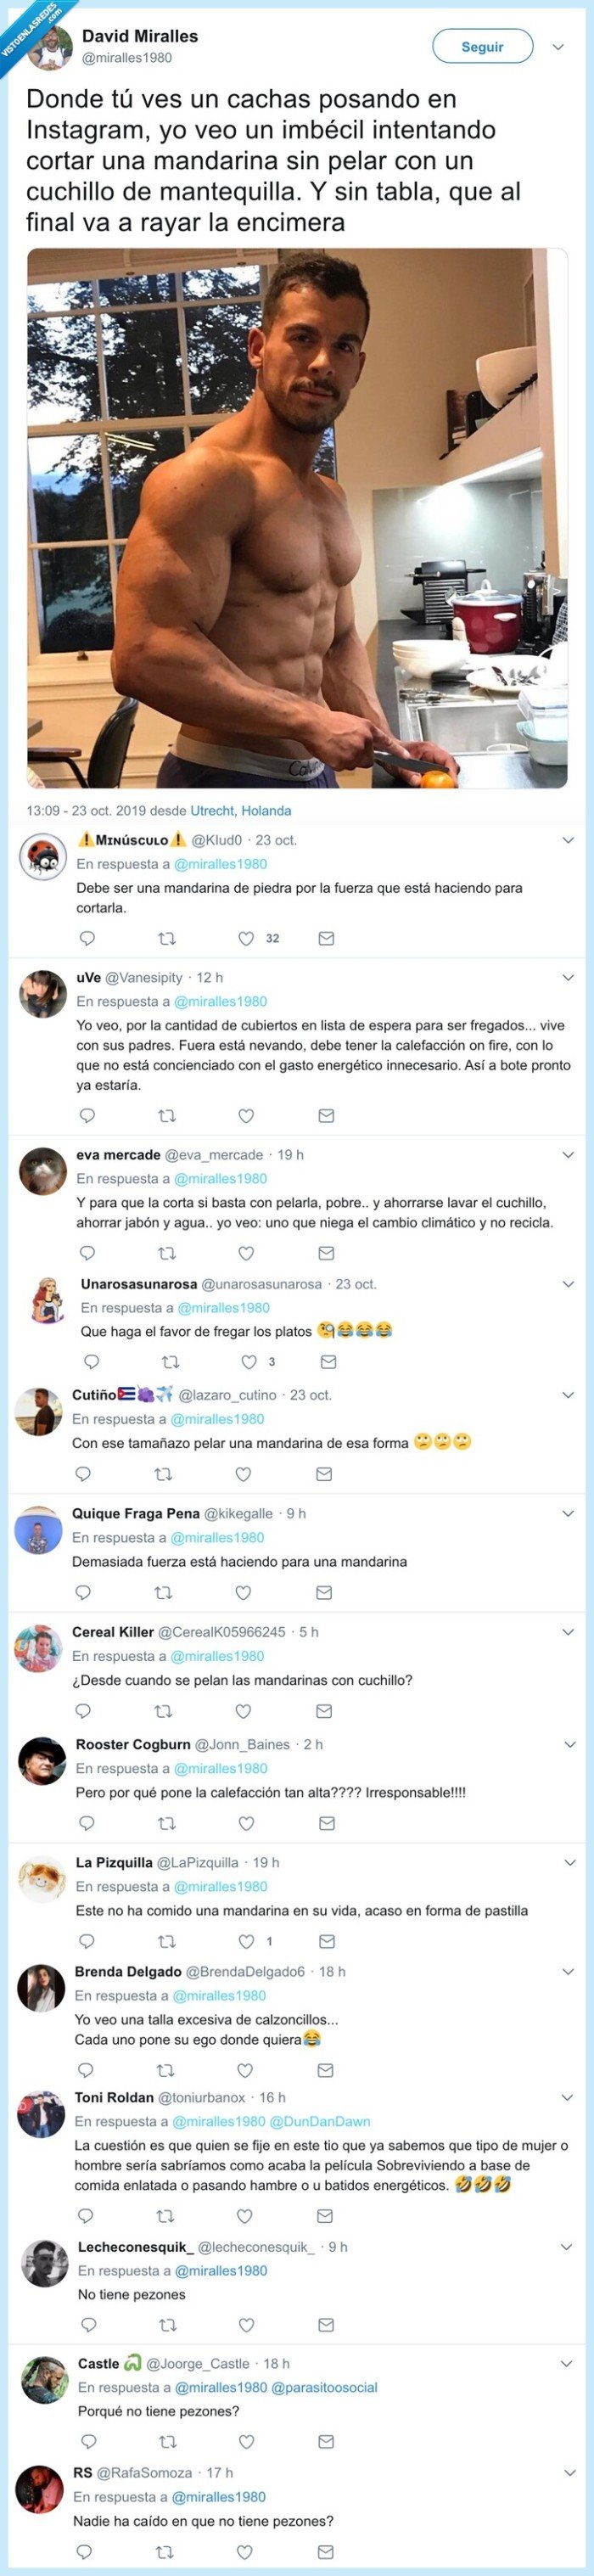The height and width of the screenshot is (2576, 594).
Task: Like the Lecheconesquik_ reply
Action: tap(247, 2325)
